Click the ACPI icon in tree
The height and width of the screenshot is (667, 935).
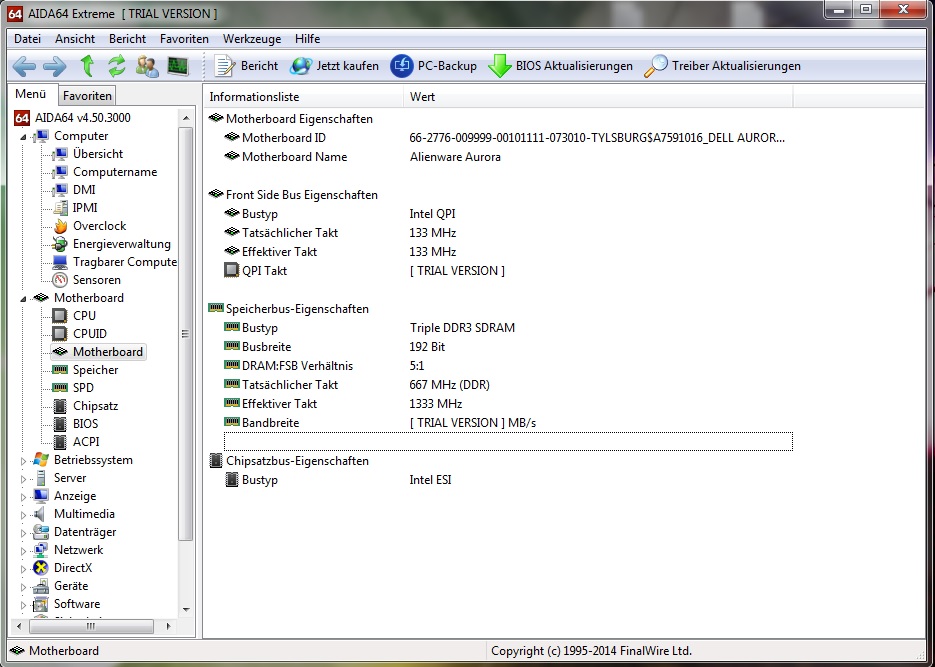pyautogui.click(x=60, y=442)
